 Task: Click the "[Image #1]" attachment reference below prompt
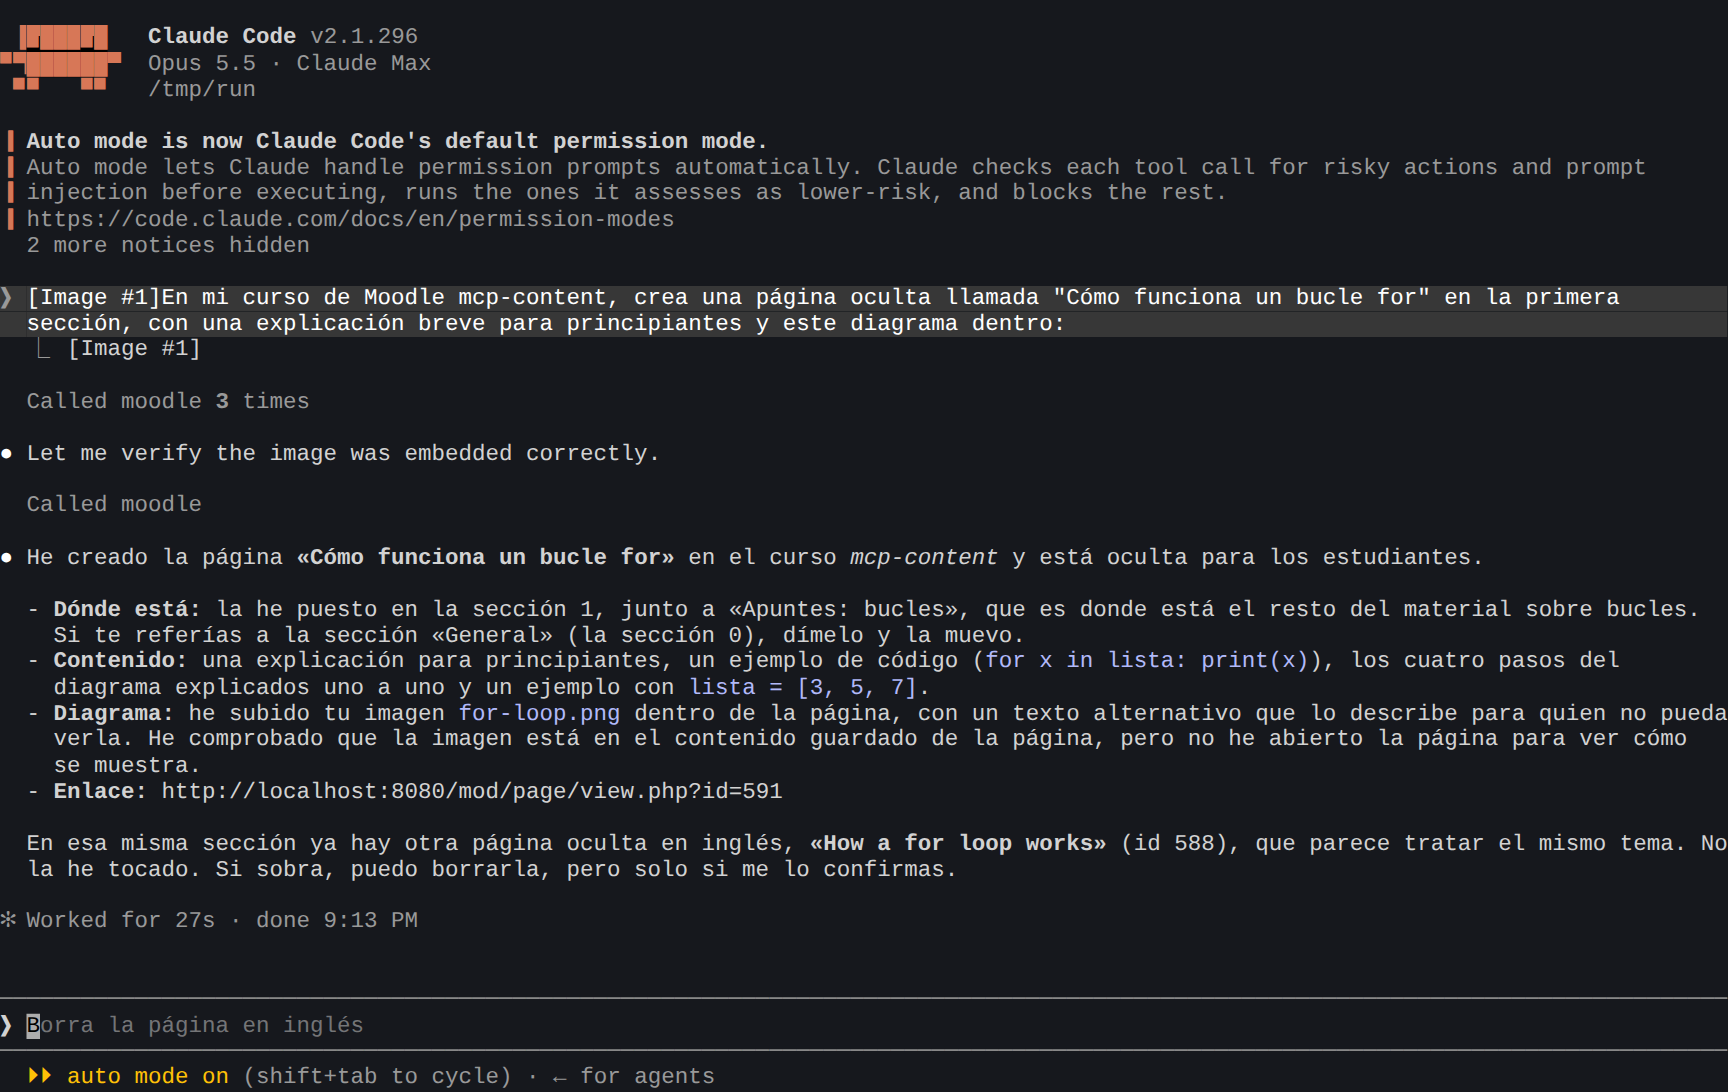134,348
